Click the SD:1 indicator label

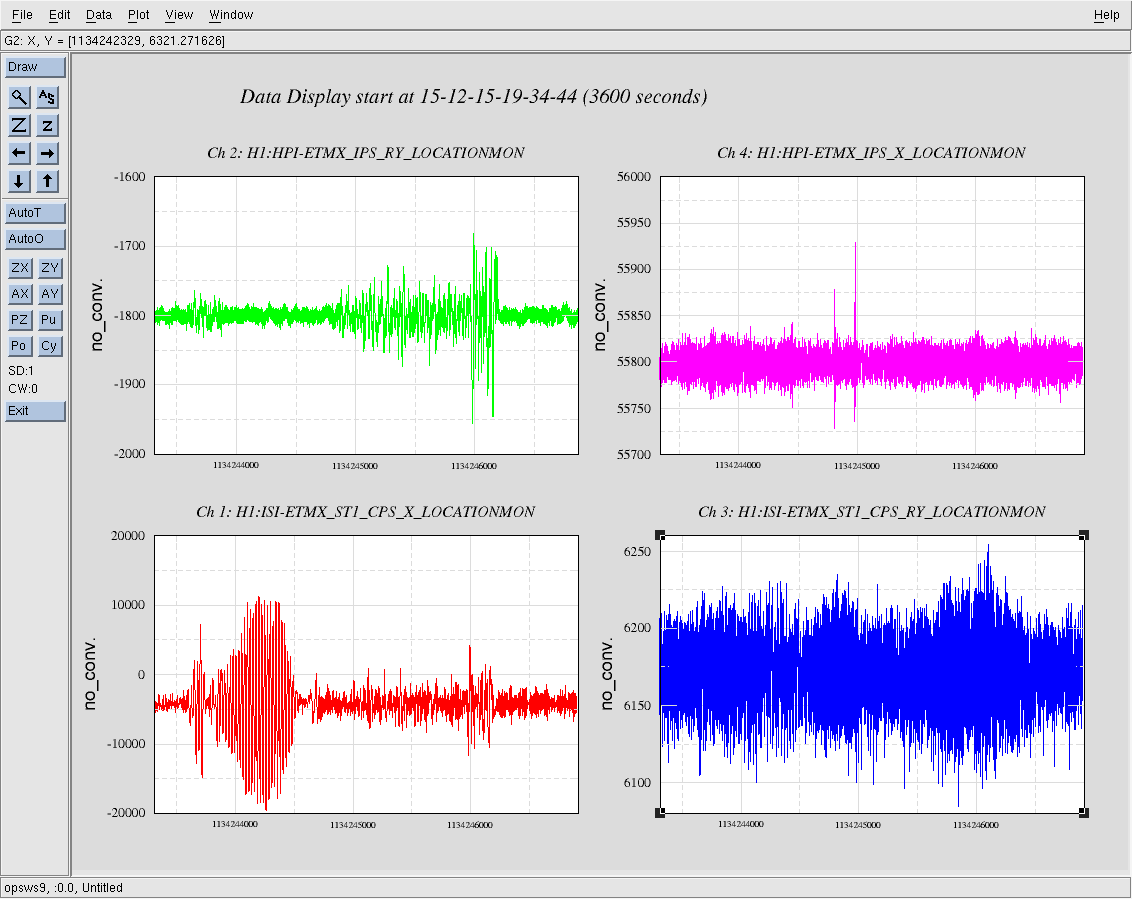coord(21,371)
